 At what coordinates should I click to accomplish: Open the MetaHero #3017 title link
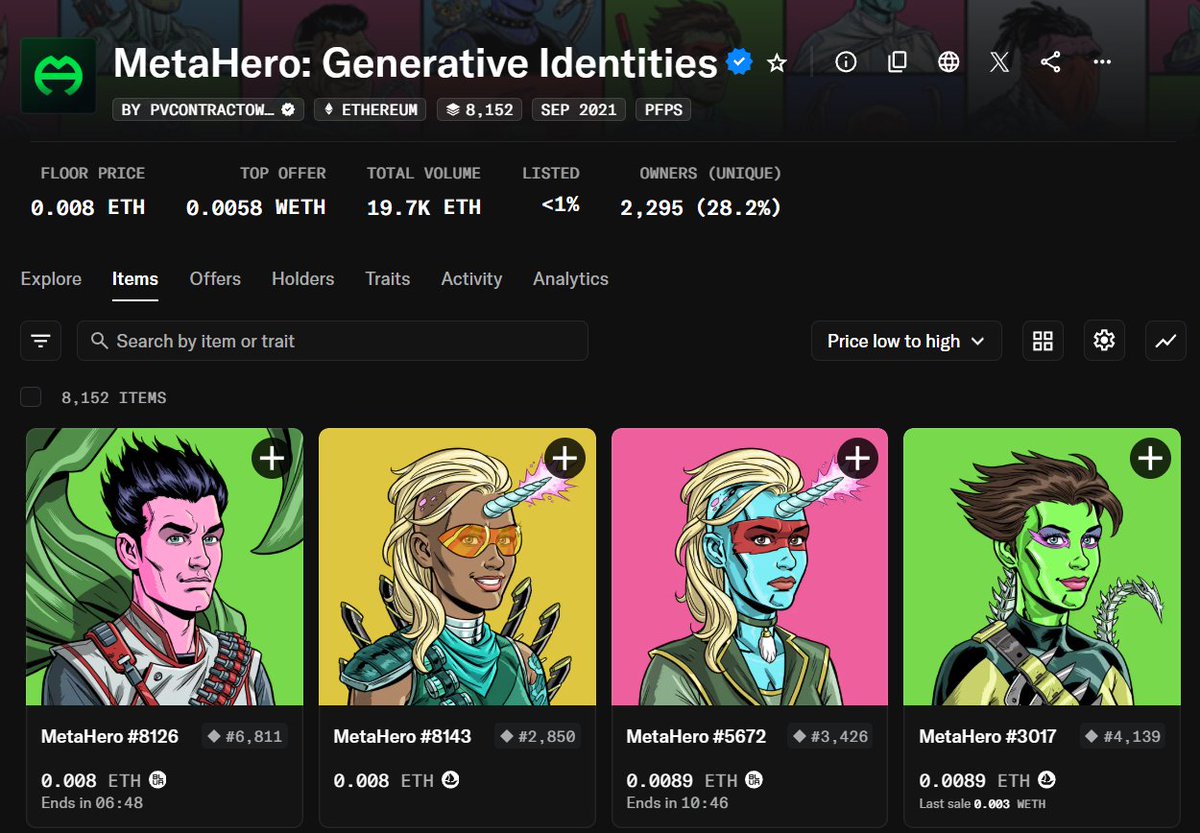pos(988,737)
